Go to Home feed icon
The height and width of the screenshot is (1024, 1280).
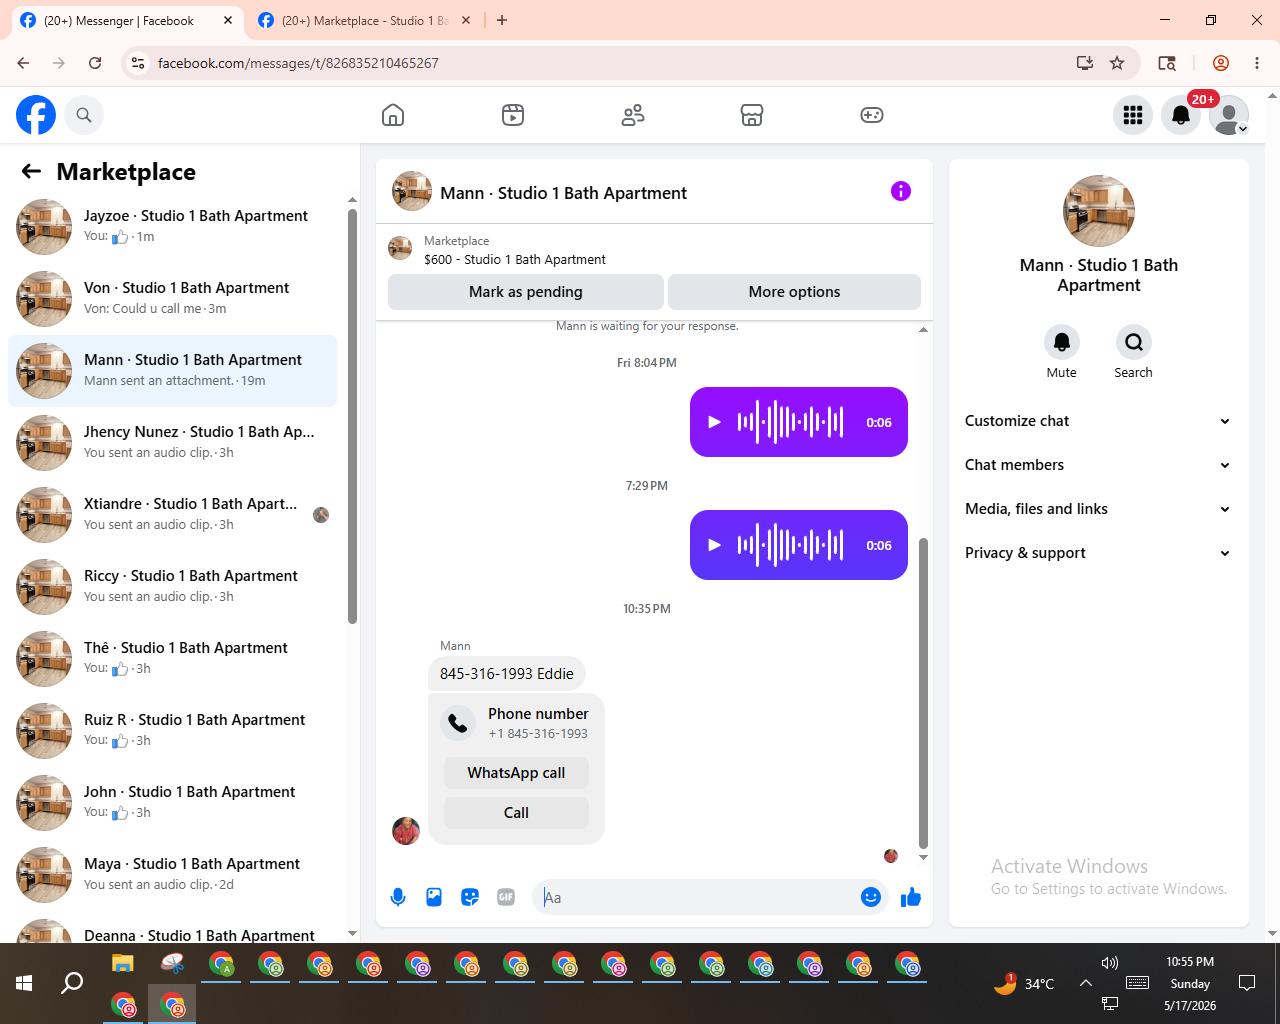(393, 115)
